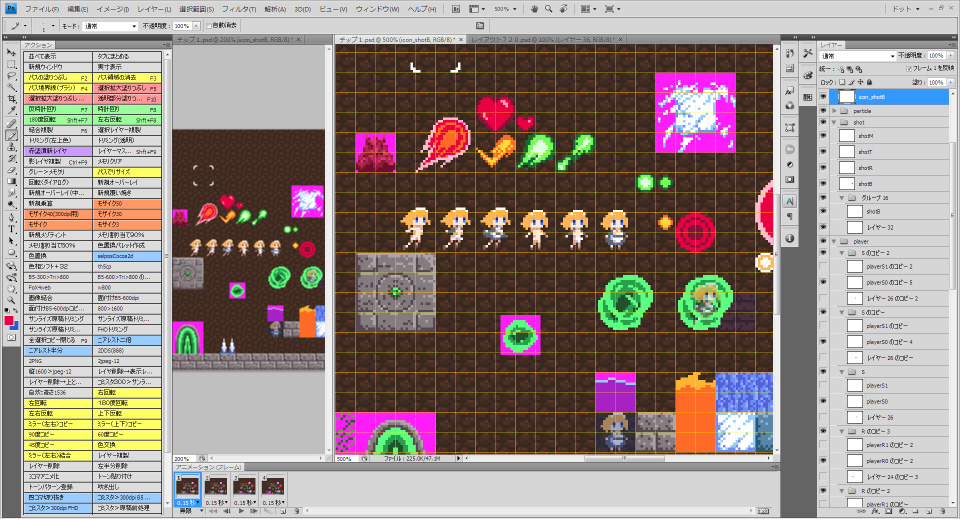The width and height of the screenshot is (960, 519).
Task: Select the Pen tool
Action: 11,218
